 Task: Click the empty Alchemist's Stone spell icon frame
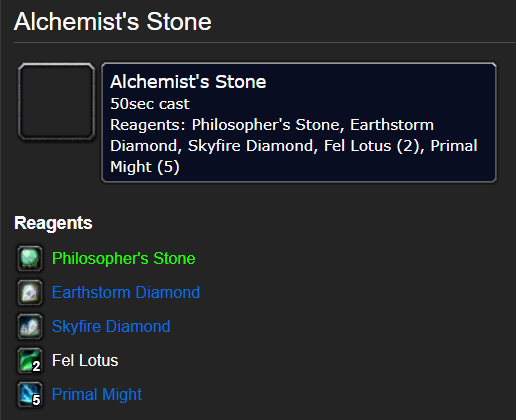point(57,101)
